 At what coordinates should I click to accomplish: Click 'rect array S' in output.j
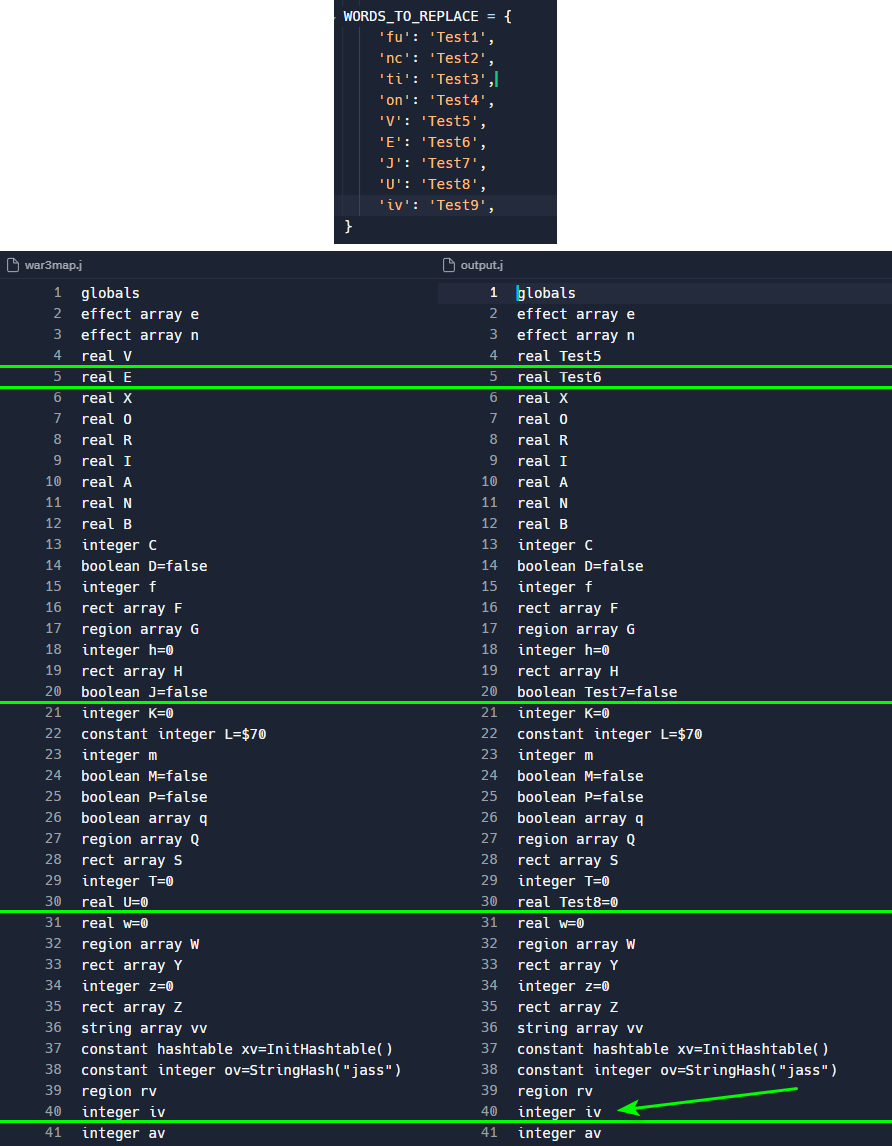(x=567, y=860)
